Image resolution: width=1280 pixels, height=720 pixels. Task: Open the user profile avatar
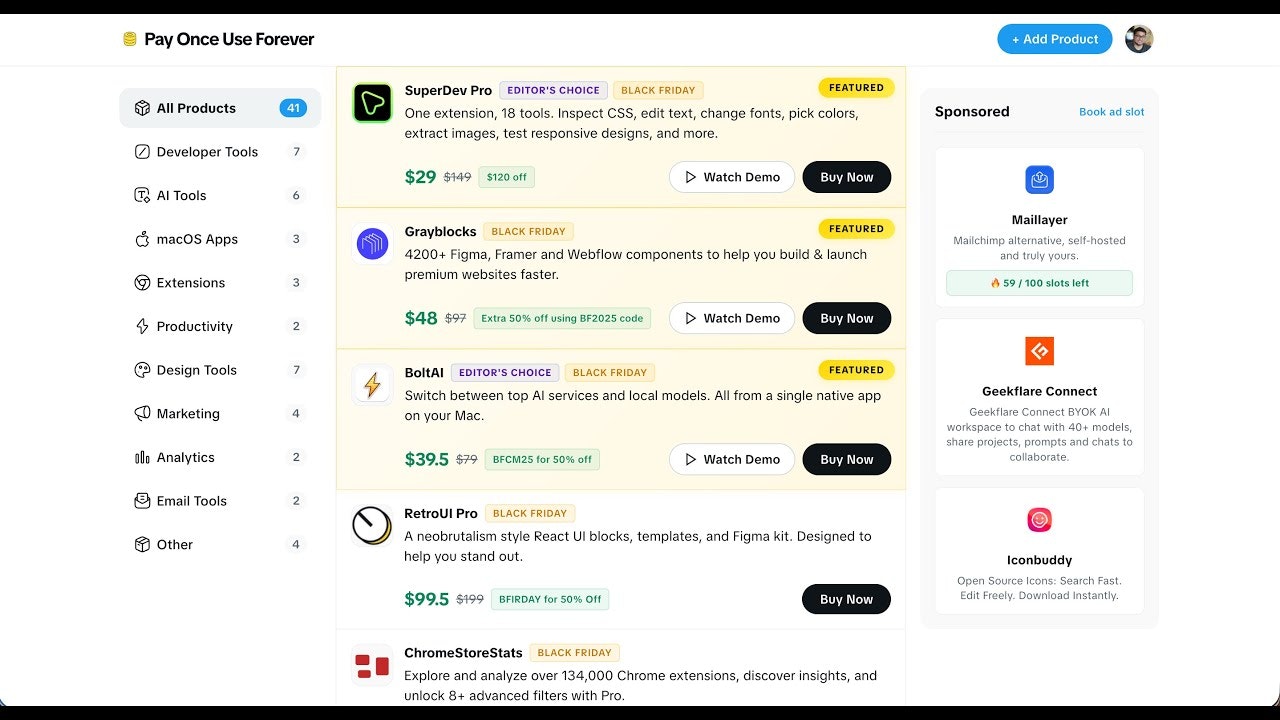1139,39
